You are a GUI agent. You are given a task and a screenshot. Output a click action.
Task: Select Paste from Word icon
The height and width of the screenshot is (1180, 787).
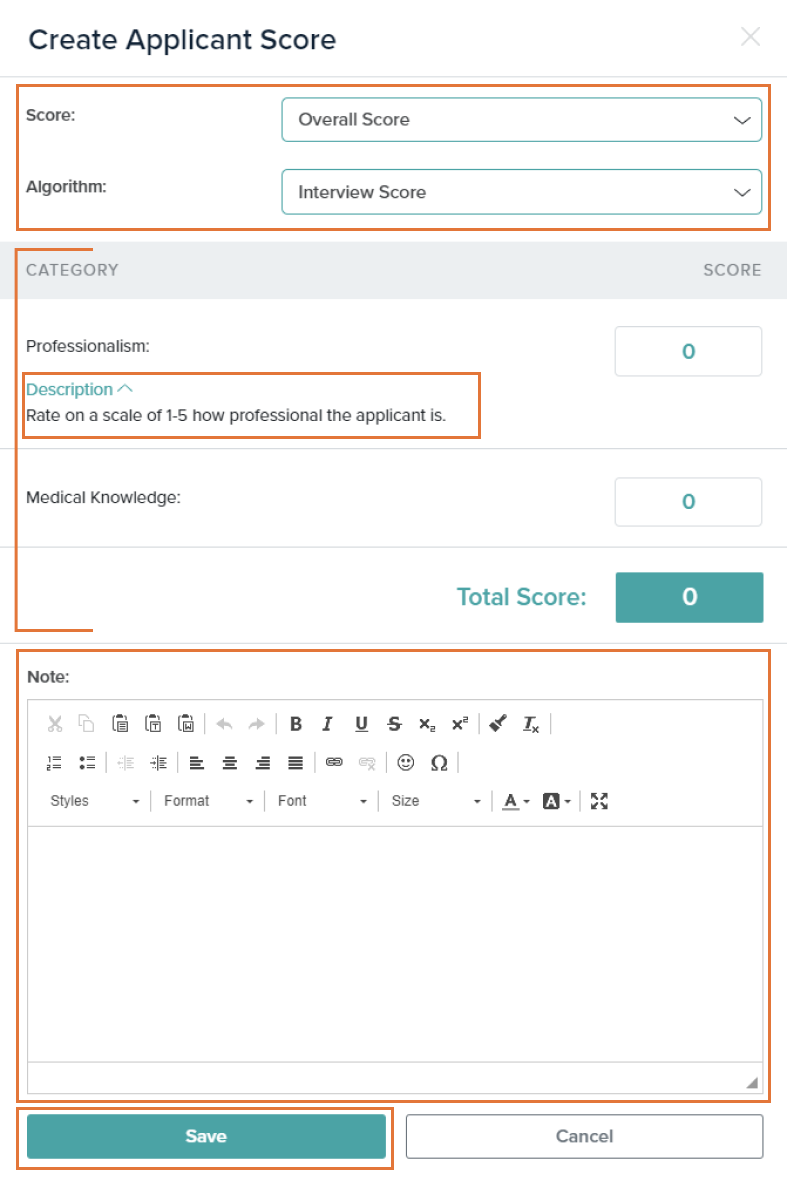pyautogui.click(x=186, y=724)
